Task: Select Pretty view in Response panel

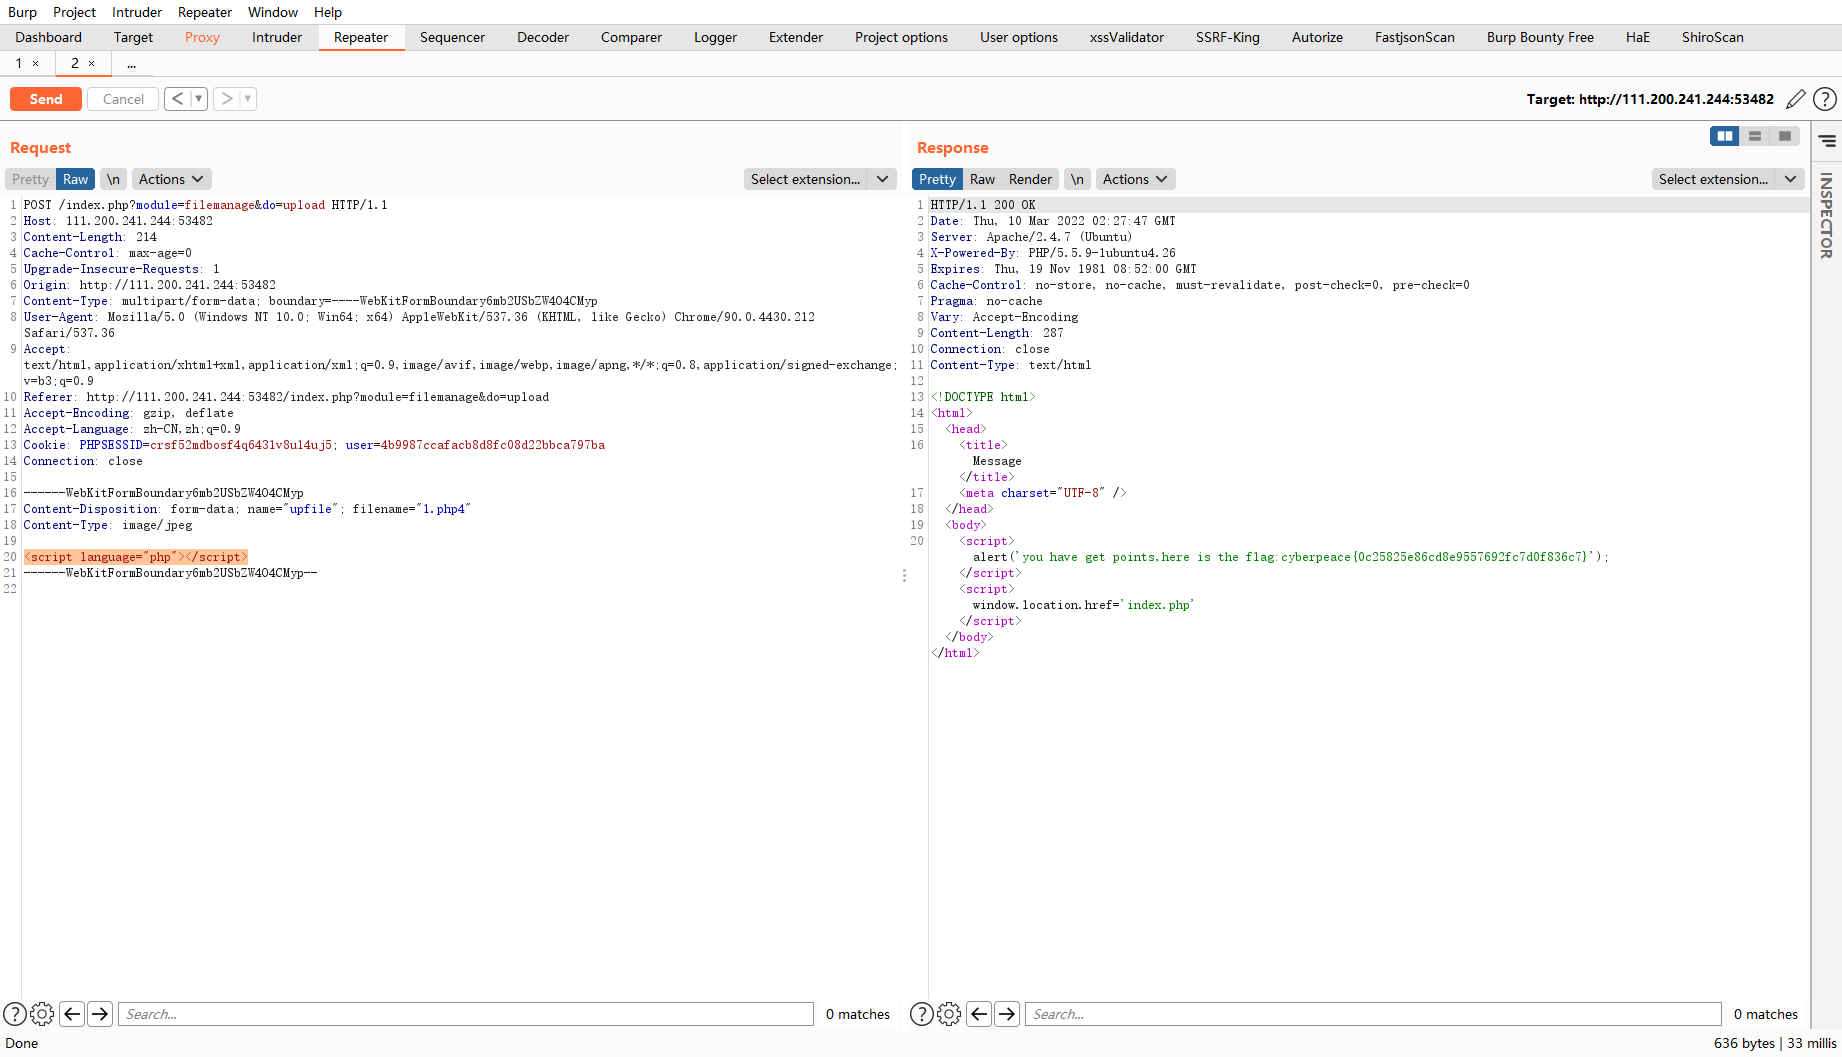Action: click(x=937, y=179)
